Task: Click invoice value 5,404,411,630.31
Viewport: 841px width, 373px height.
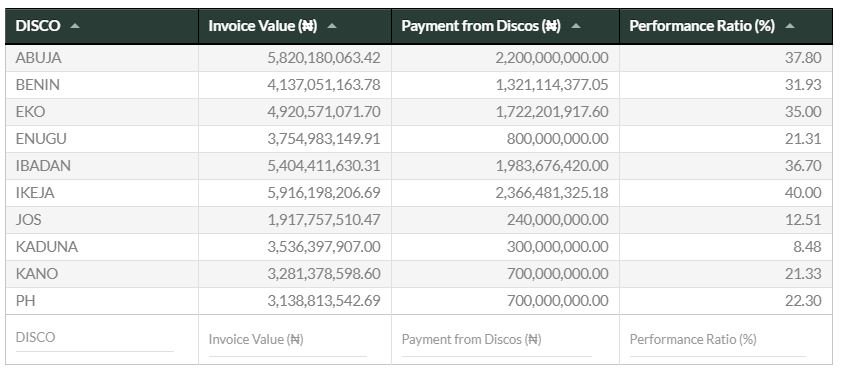Action: click(324, 166)
